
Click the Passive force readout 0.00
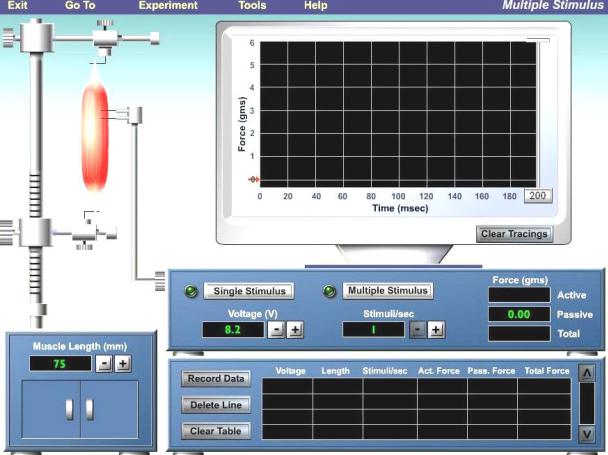pos(519,314)
